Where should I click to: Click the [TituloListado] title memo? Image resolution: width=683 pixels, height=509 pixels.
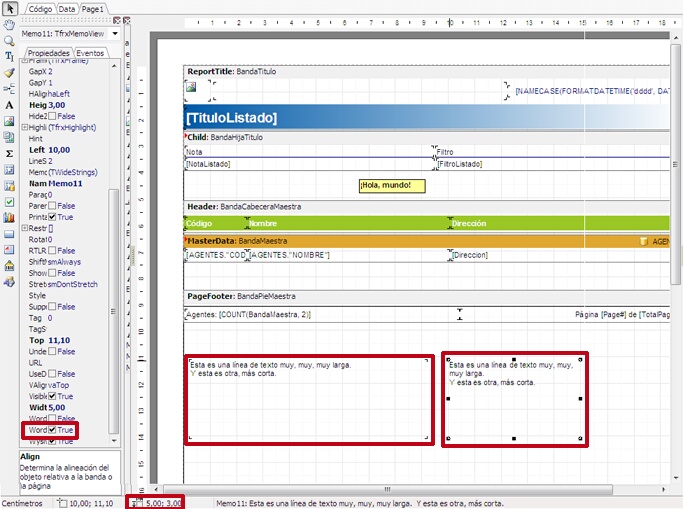(x=231, y=118)
